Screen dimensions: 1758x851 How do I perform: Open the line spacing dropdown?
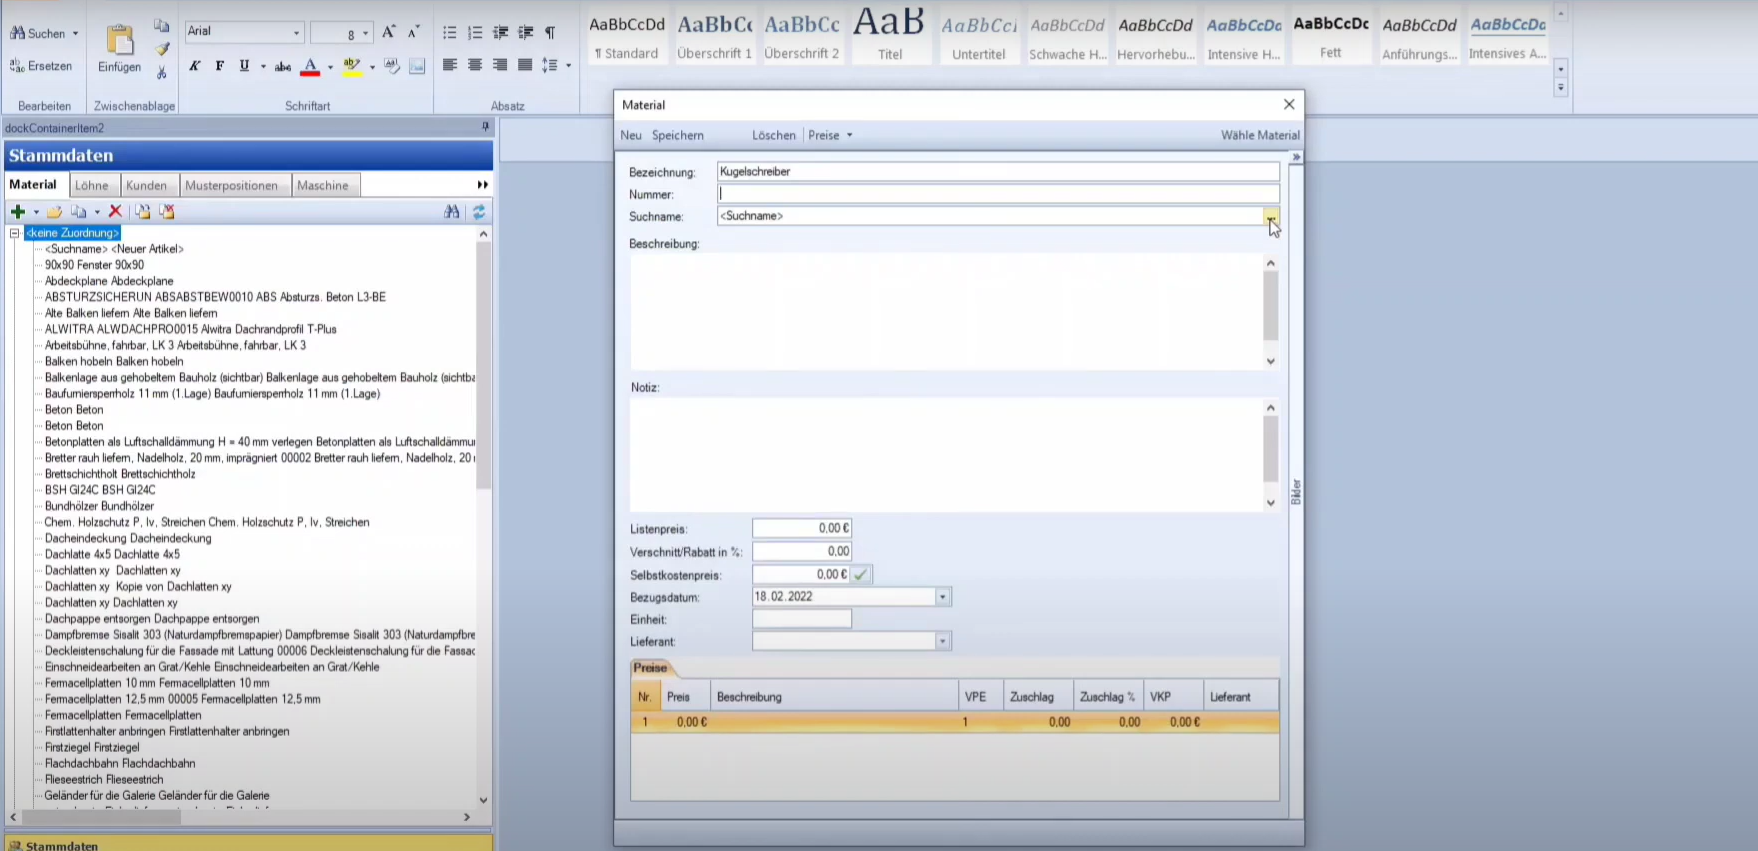click(x=569, y=65)
